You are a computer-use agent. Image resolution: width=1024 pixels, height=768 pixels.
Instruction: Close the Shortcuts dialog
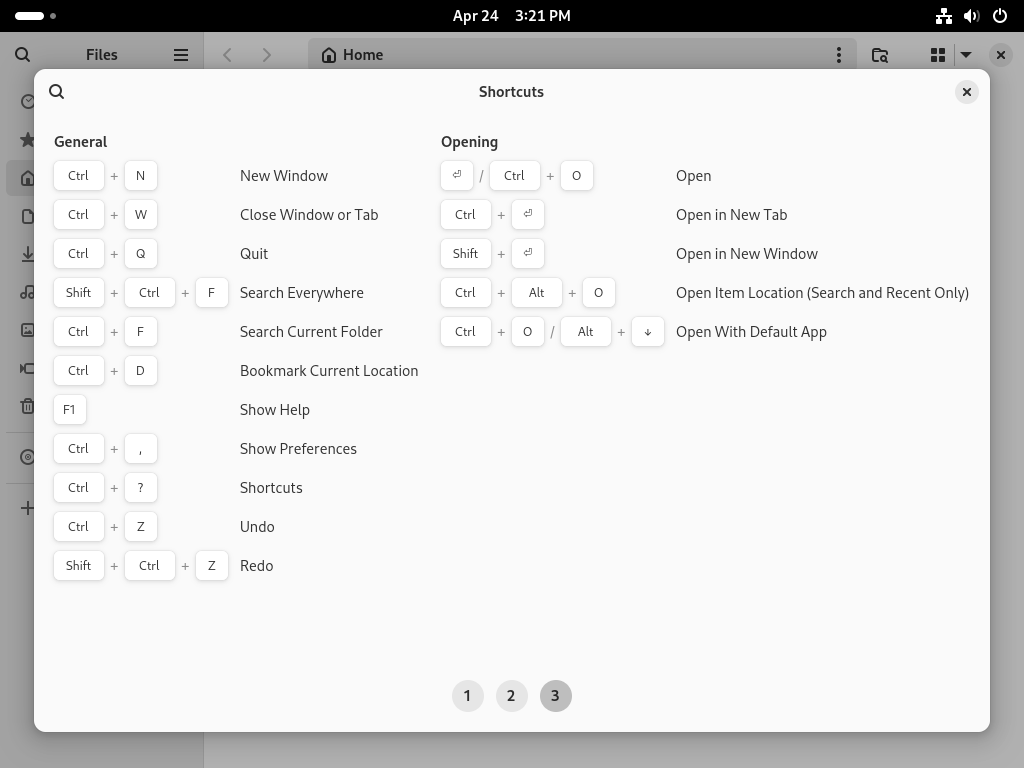coord(967,92)
